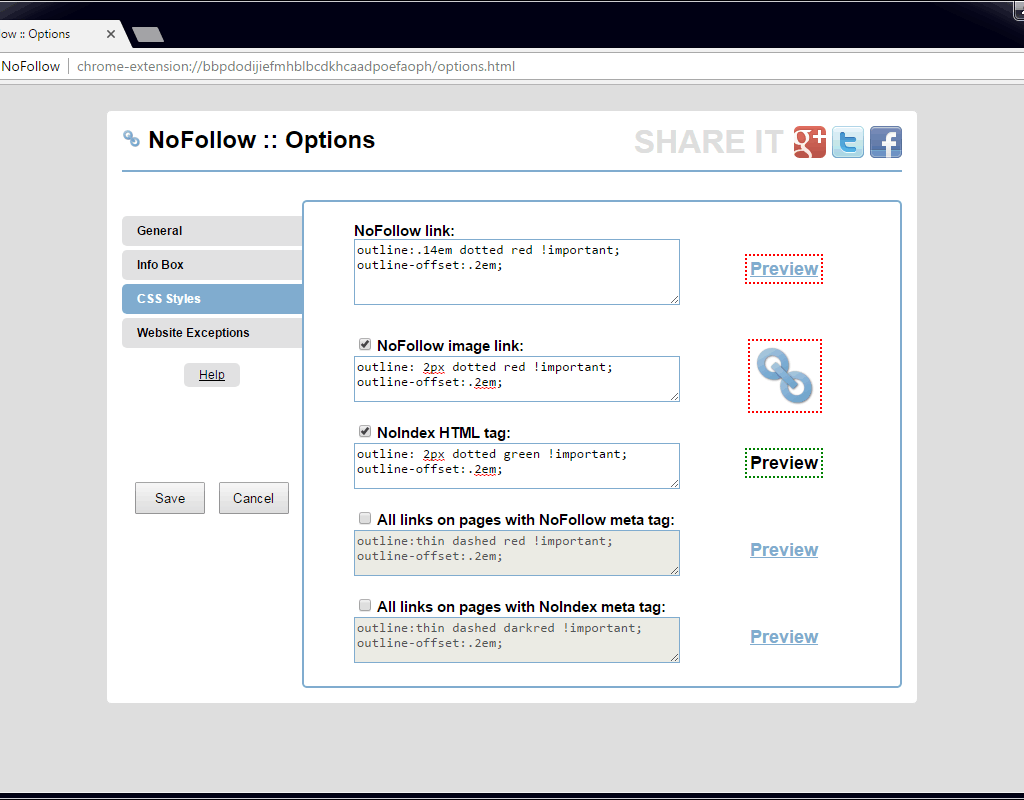The width and height of the screenshot is (1024, 800).
Task: Close the Options browser tab
Action: coord(111,34)
